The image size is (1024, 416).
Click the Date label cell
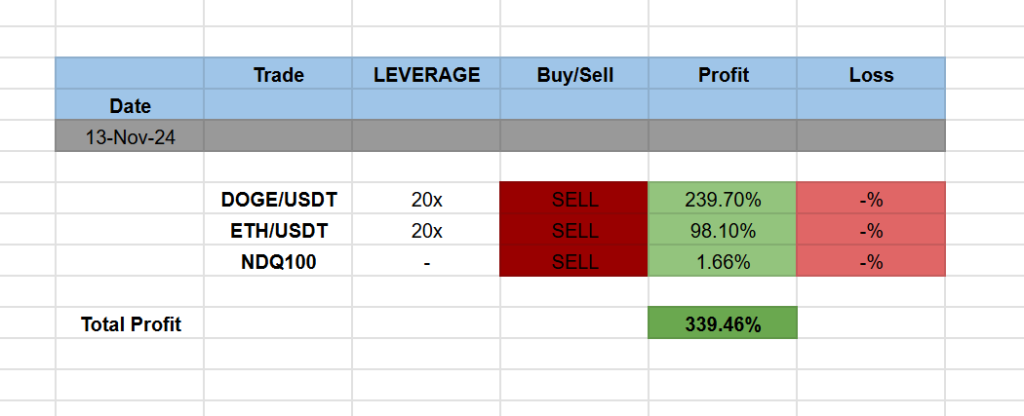130,105
